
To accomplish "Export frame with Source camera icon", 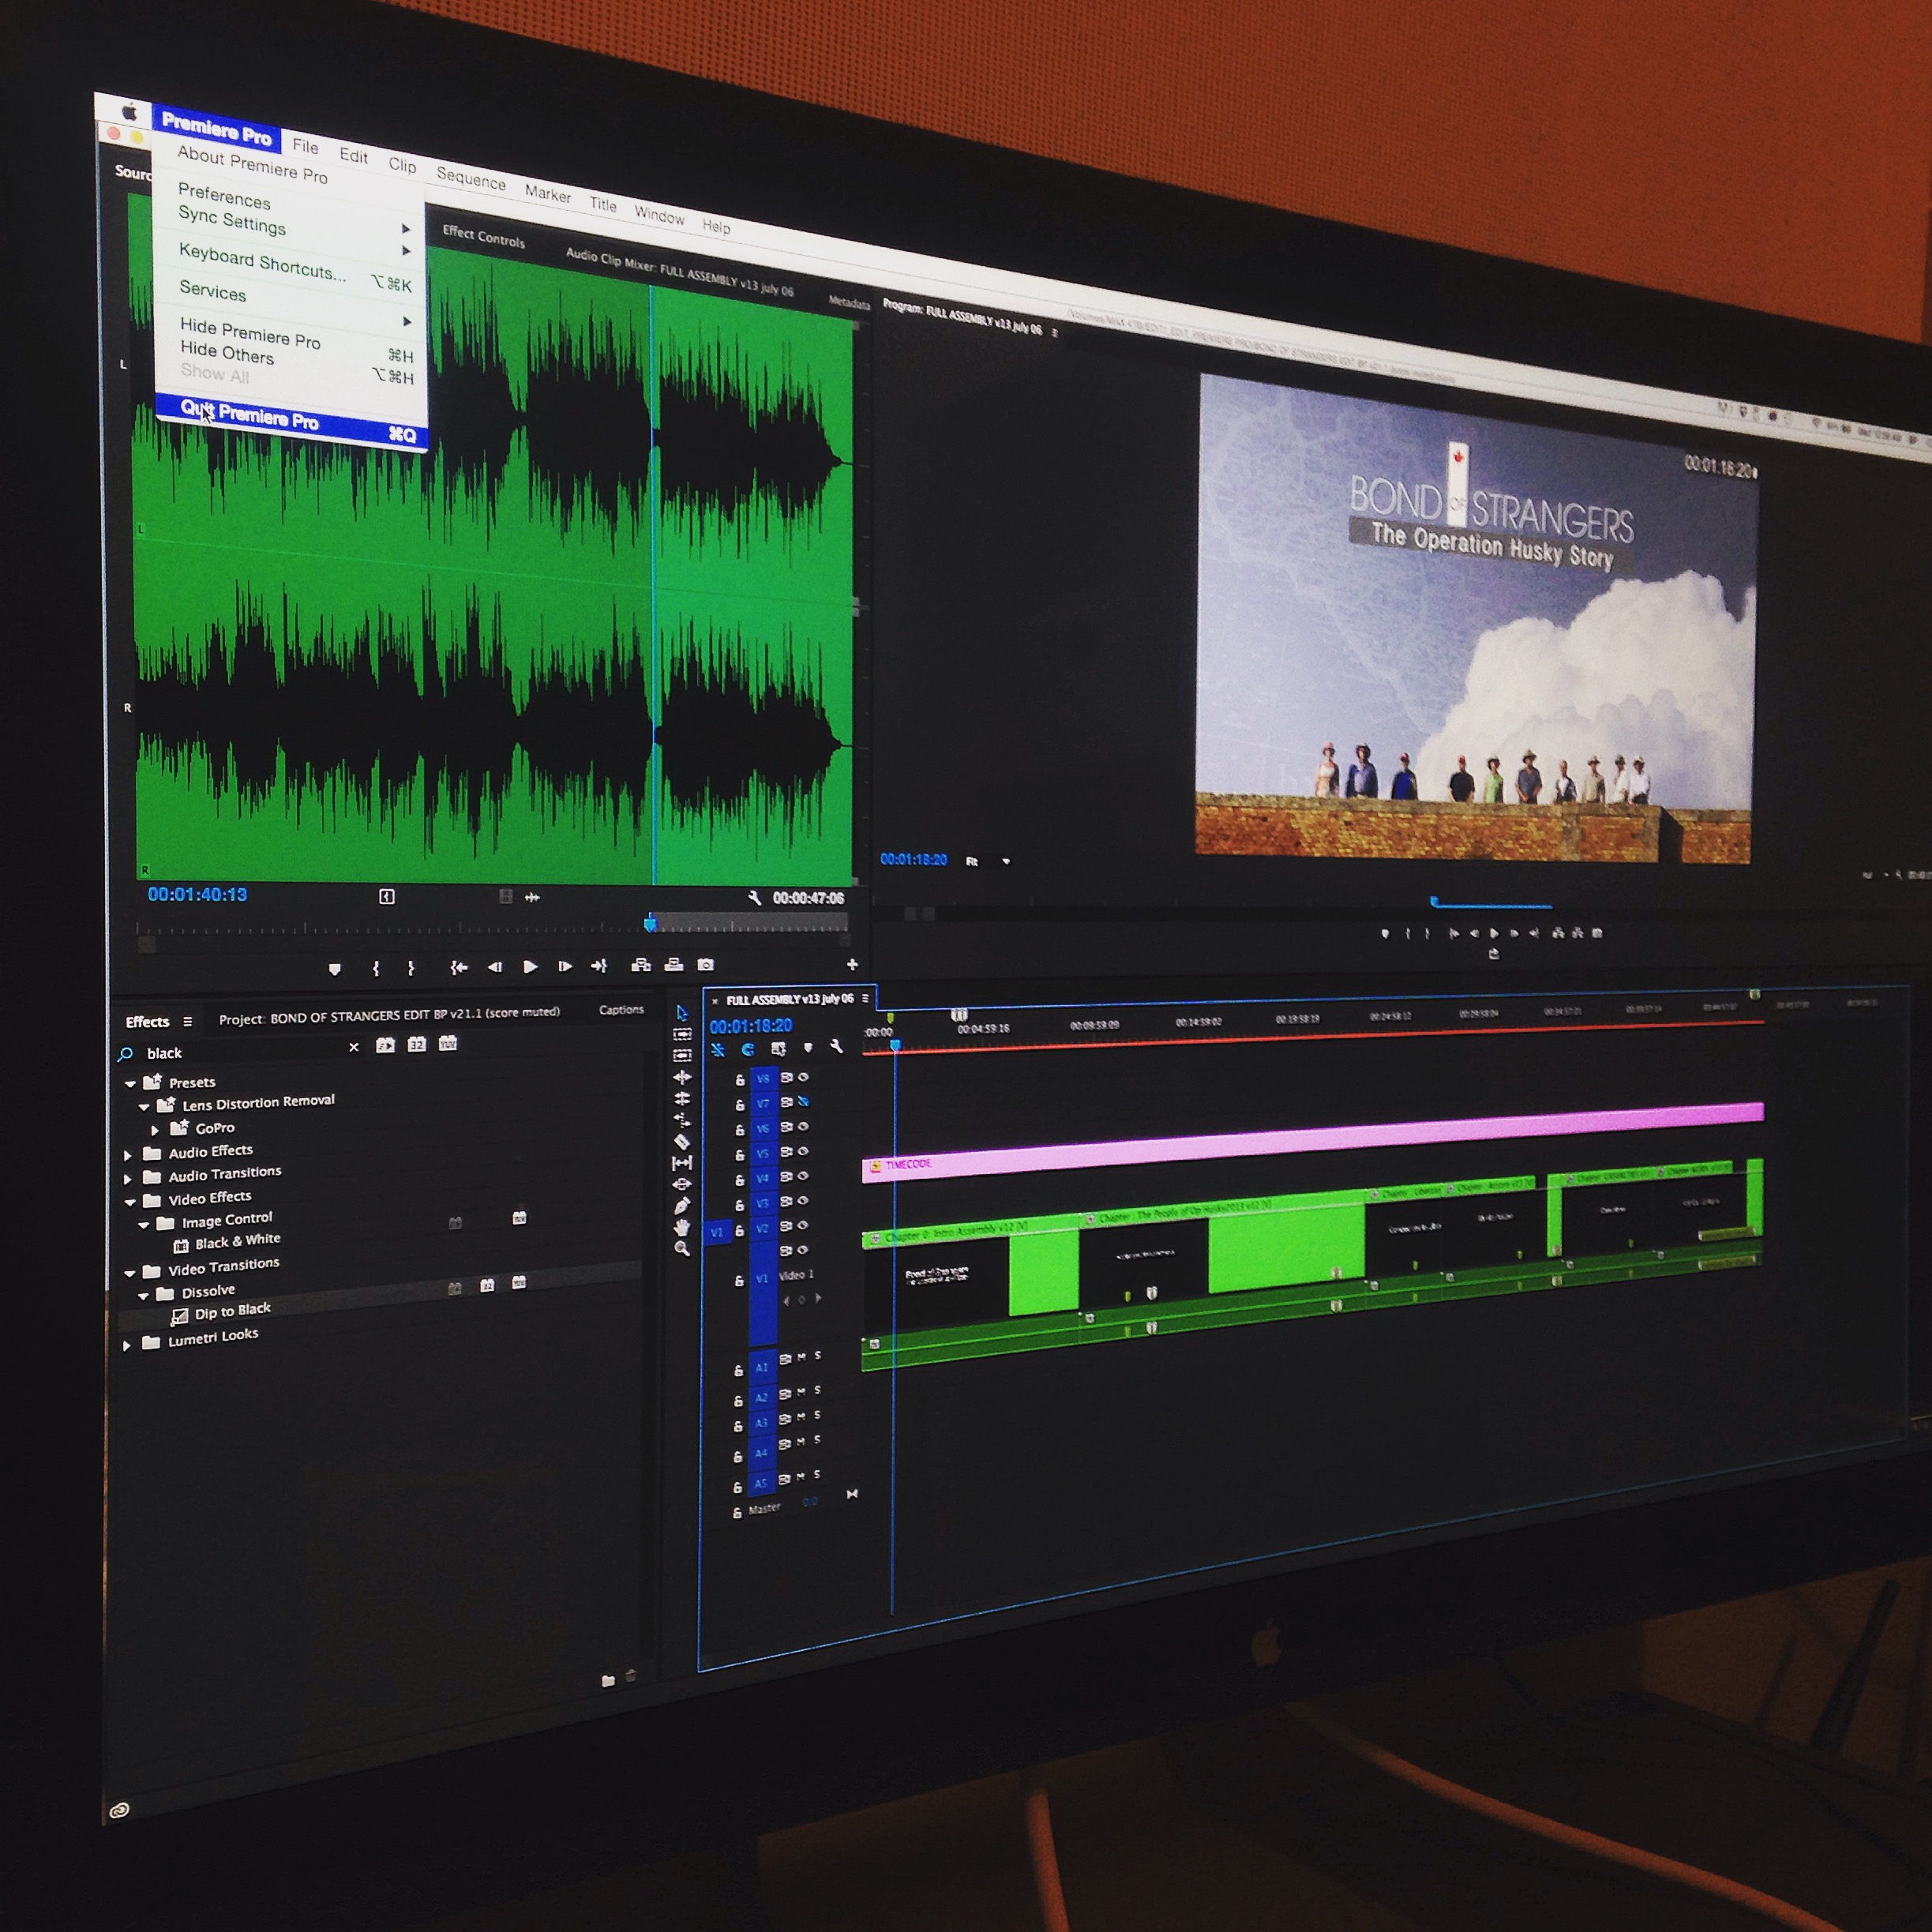I will 706,964.
